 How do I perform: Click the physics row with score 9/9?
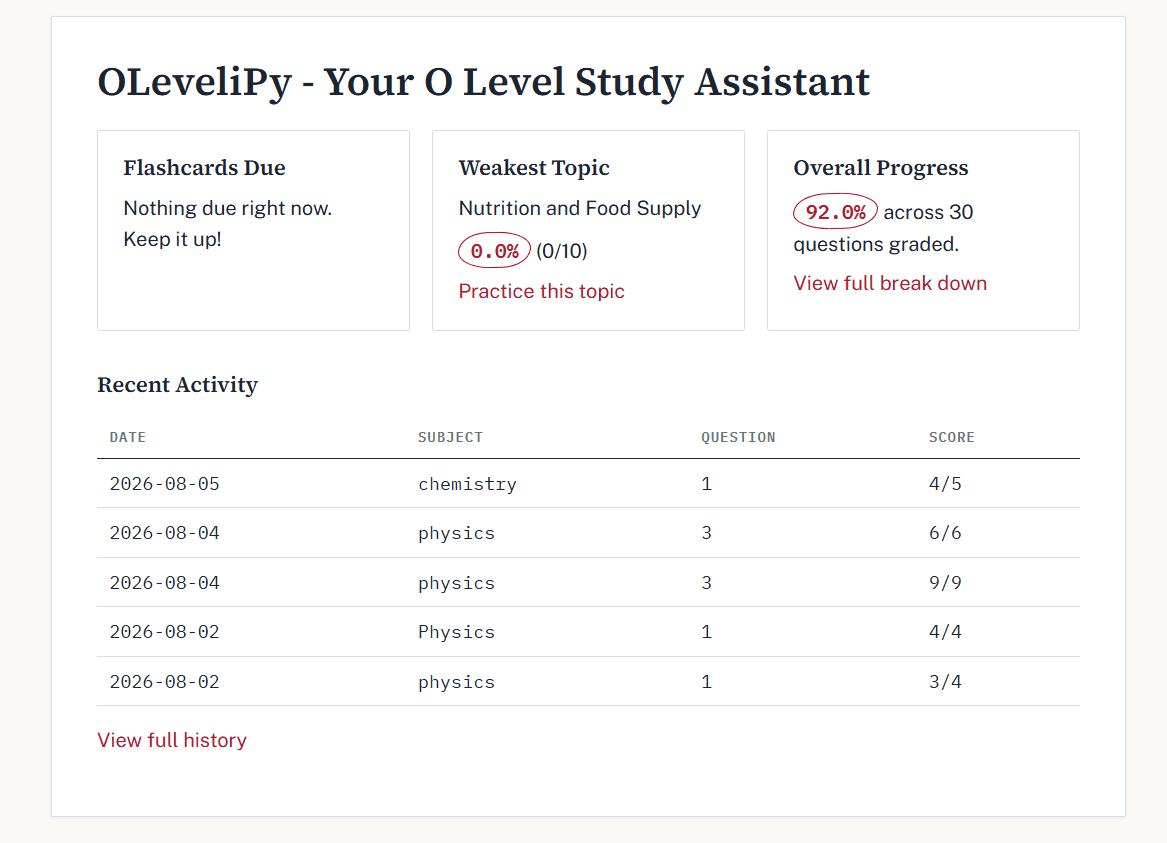point(588,583)
